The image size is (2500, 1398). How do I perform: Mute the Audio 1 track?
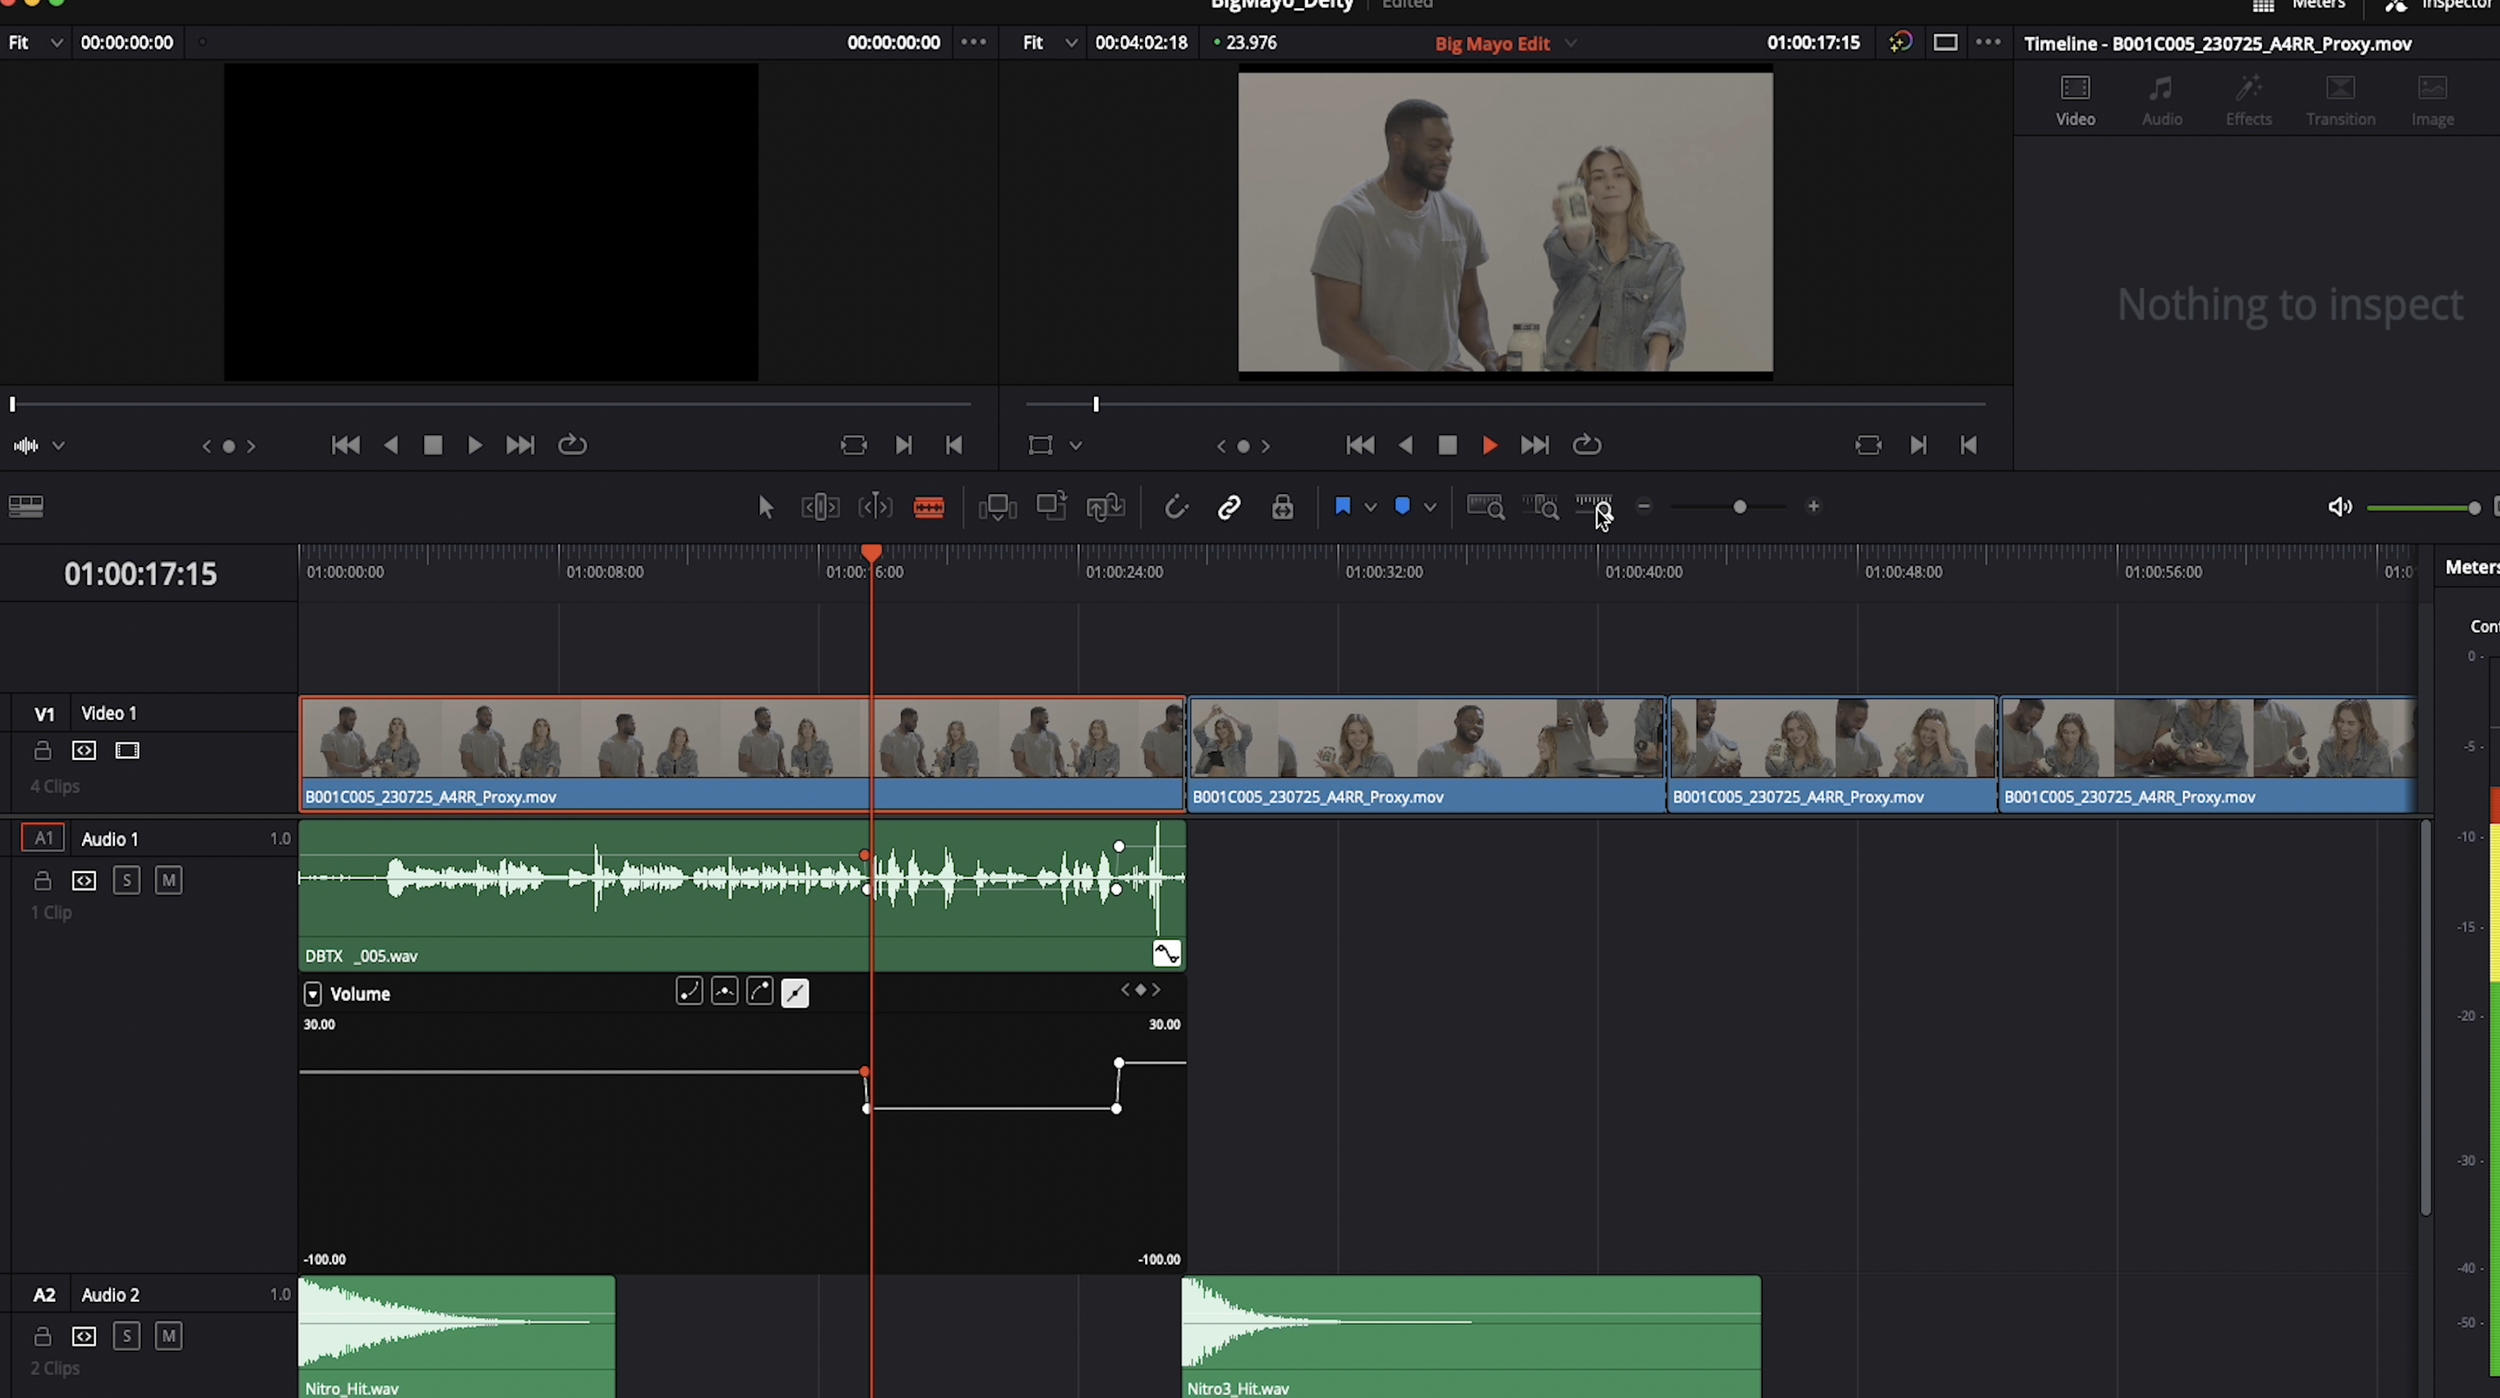pos(168,880)
